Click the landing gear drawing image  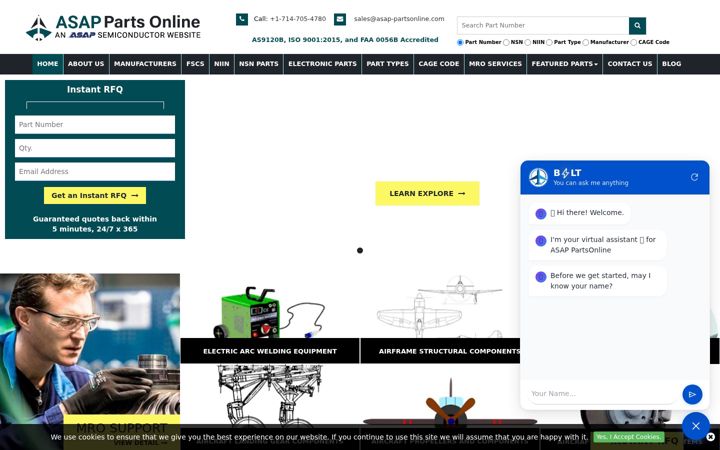point(270,395)
